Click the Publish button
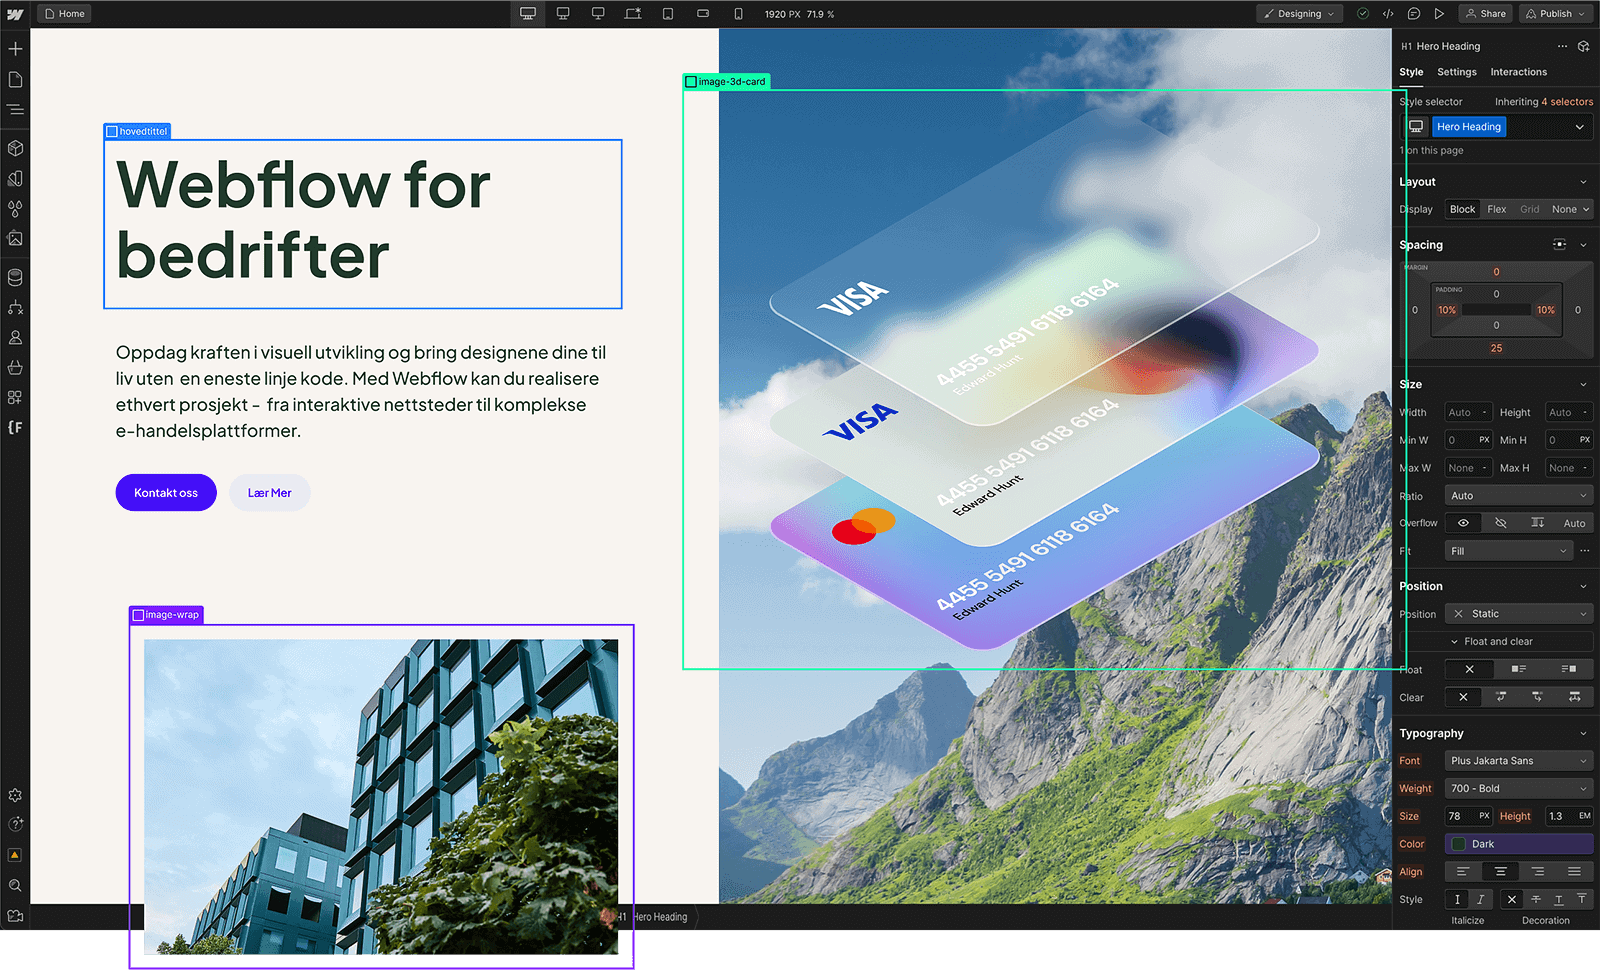The height and width of the screenshot is (970, 1600). coord(1555,14)
